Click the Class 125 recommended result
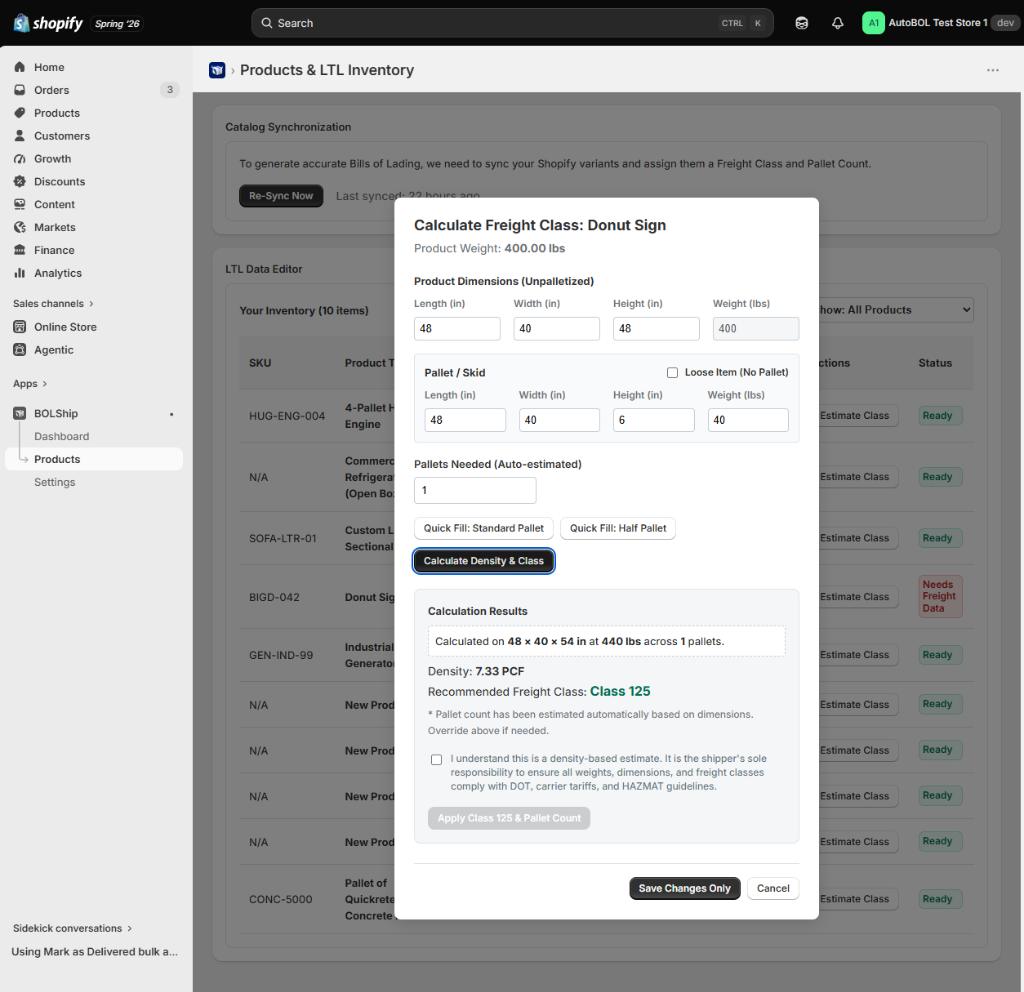The height and width of the screenshot is (992, 1024). tap(620, 691)
